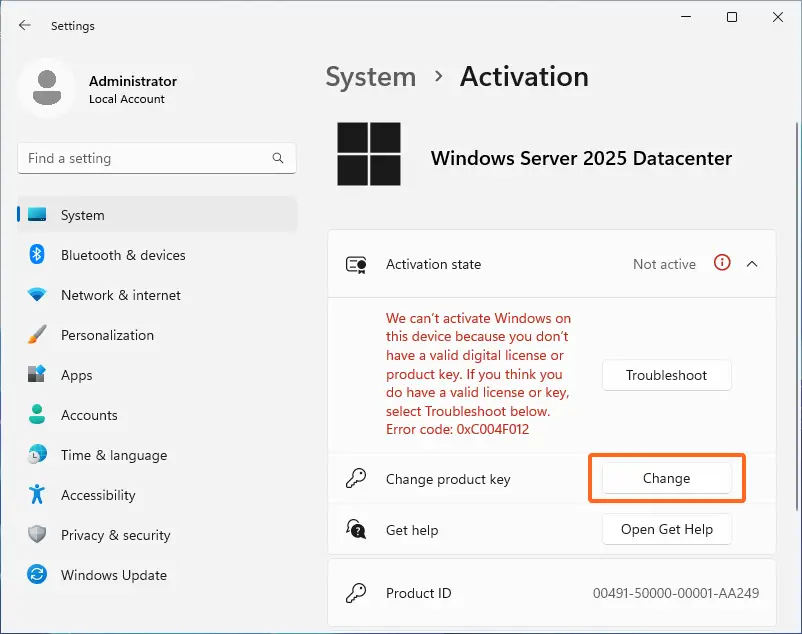Click the Windows Update sync icon
Viewport: 802px width, 634px height.
click(37, 574)
